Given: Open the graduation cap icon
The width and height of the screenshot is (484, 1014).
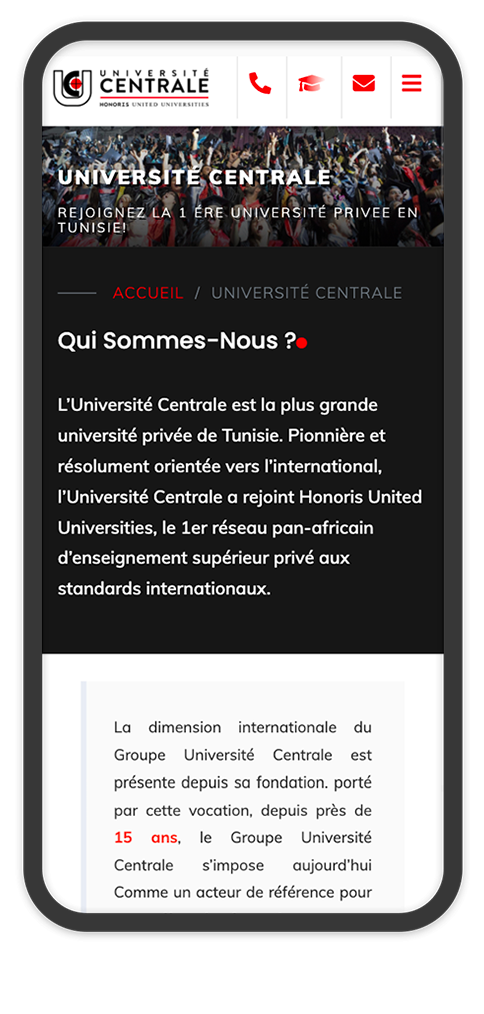Looking at the screenshot, I should [x=311, y=83].
